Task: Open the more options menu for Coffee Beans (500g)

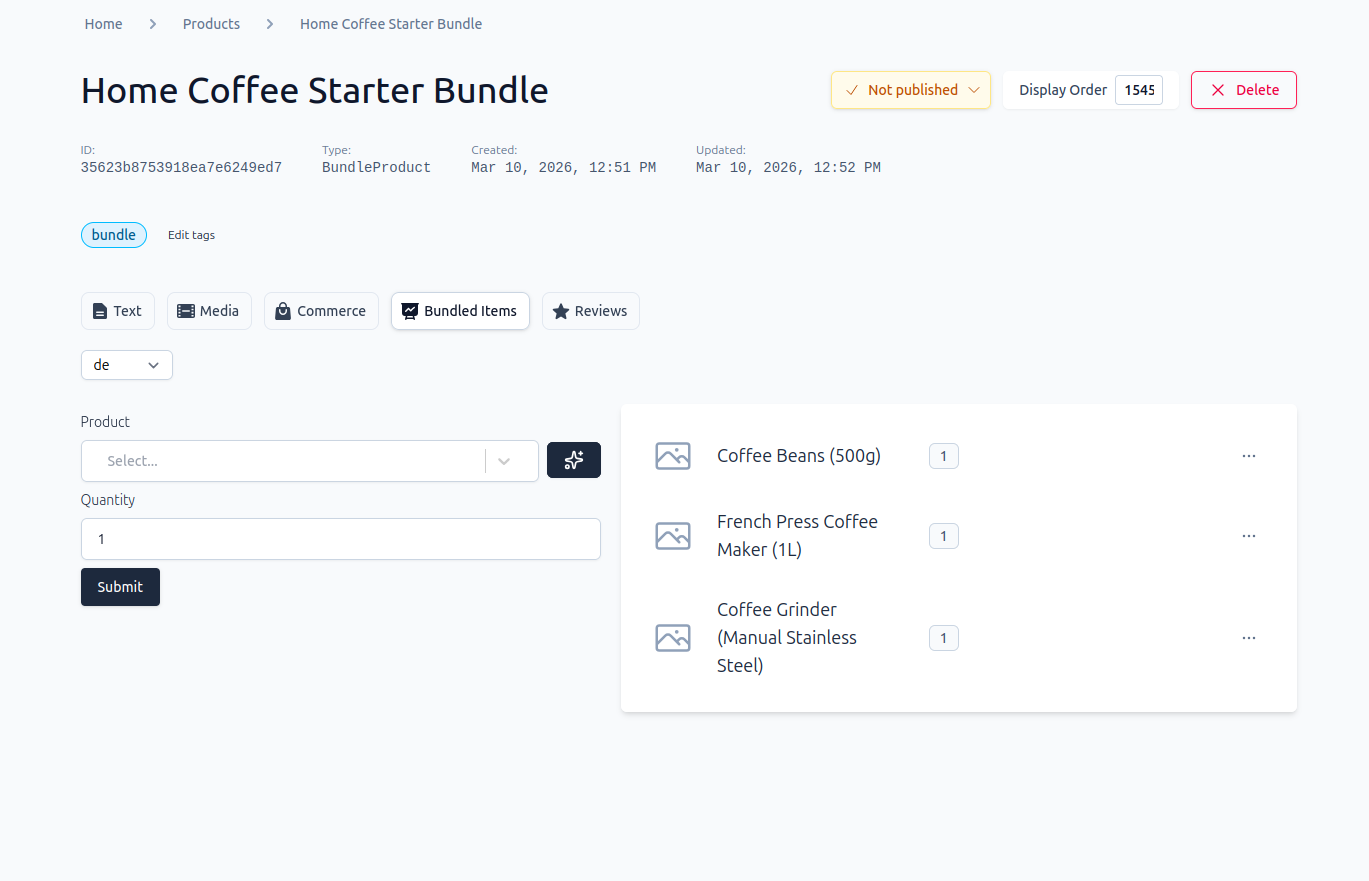Action: (x=1248, y=456)
